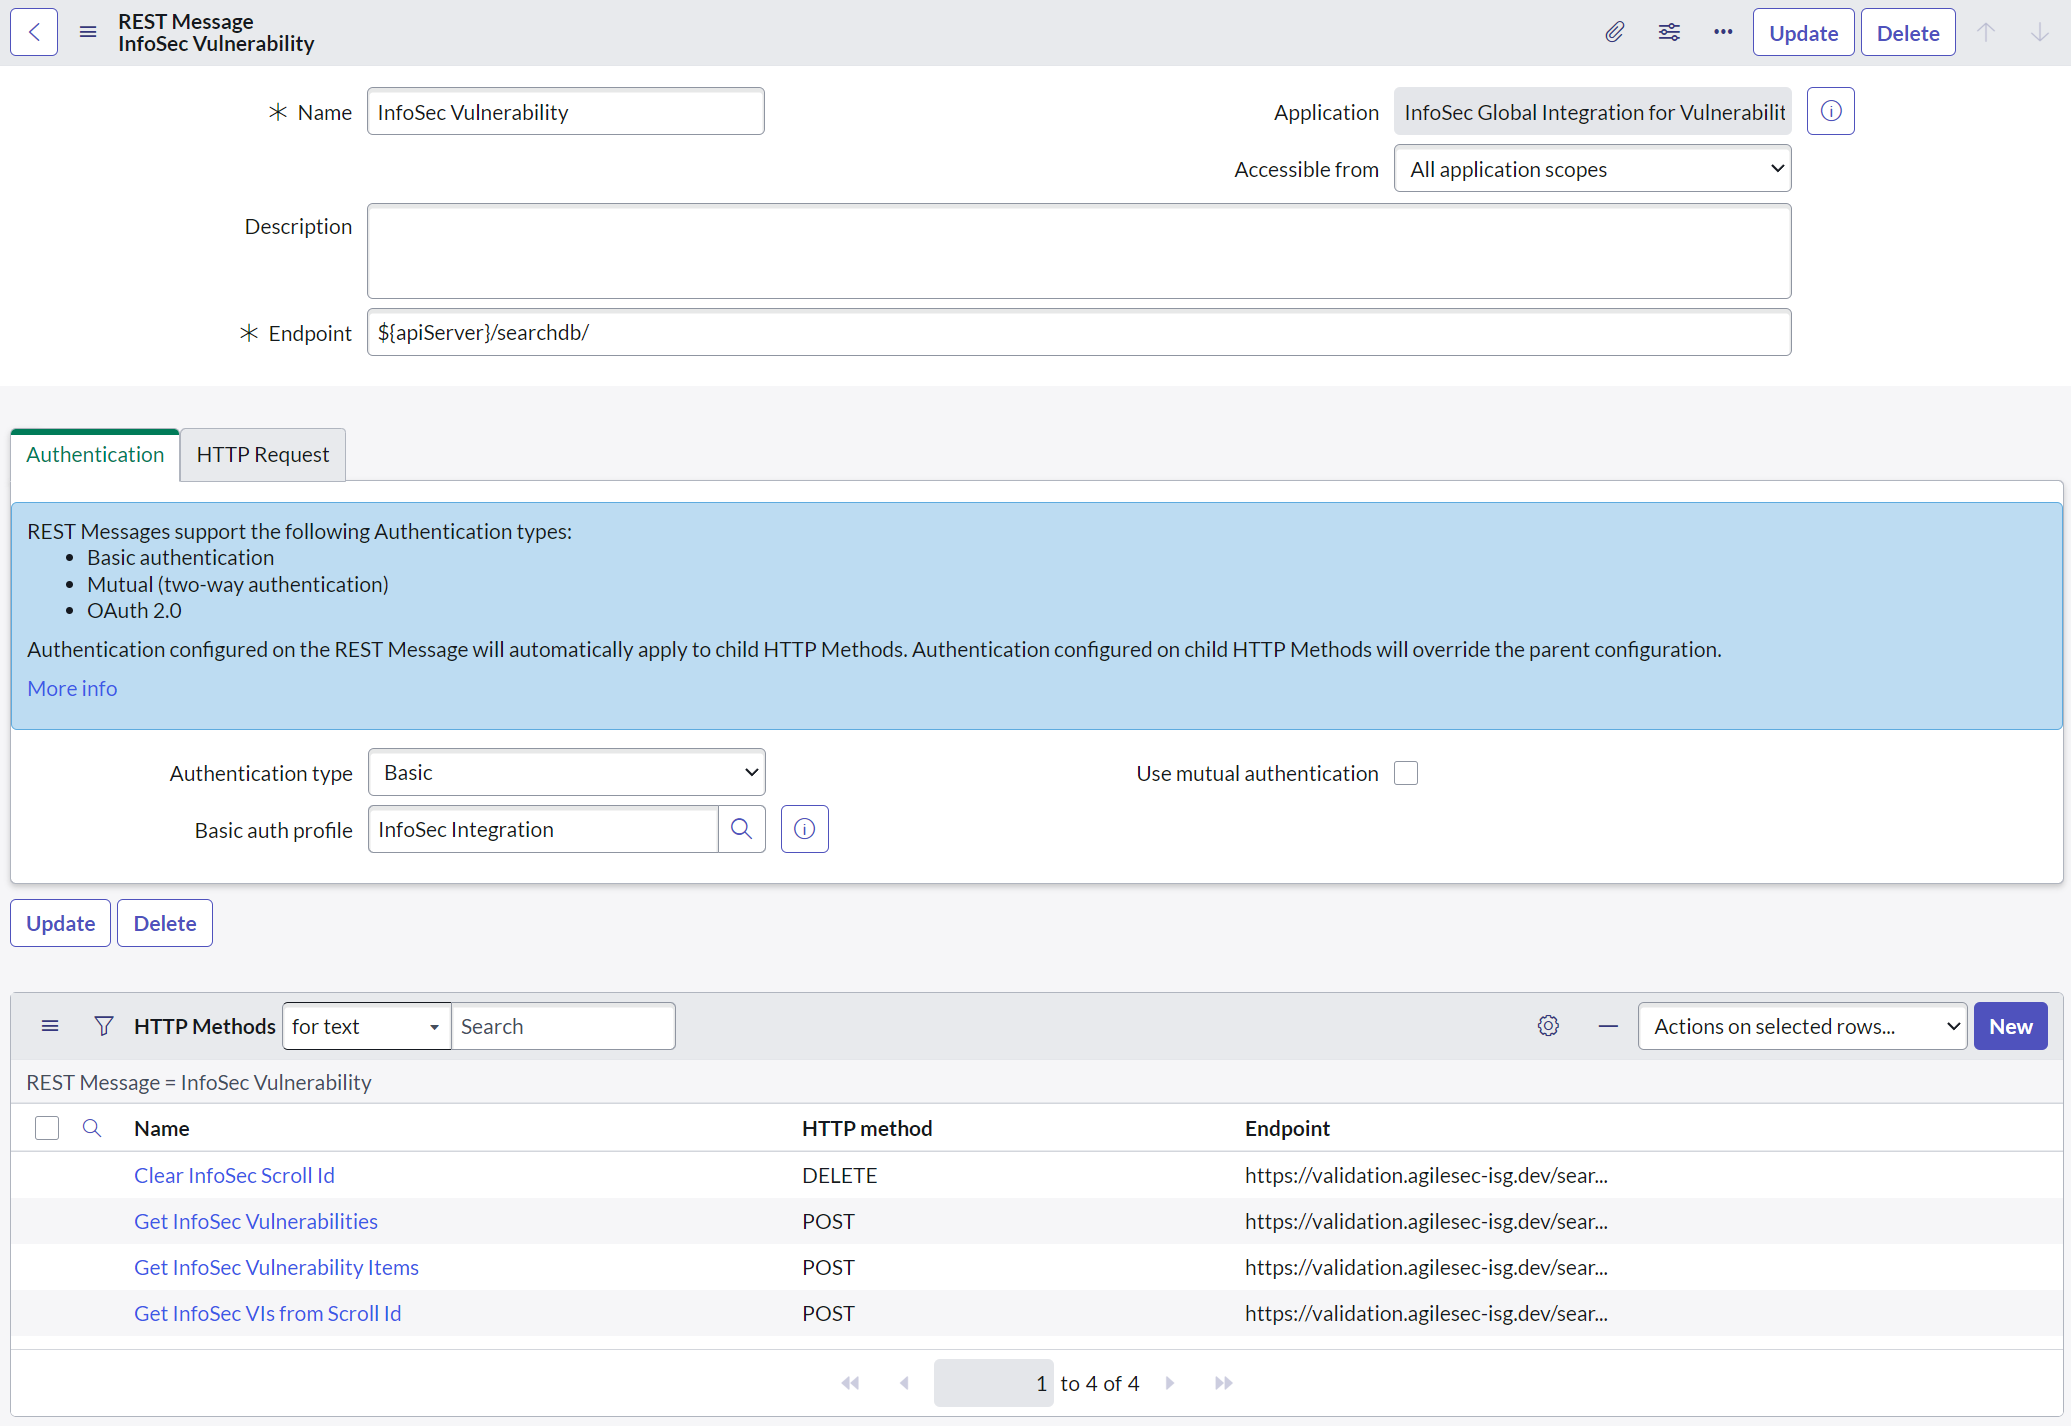The image size is (2071, 1426).
Task: Go to next record down arrow
Action: 2040,33
